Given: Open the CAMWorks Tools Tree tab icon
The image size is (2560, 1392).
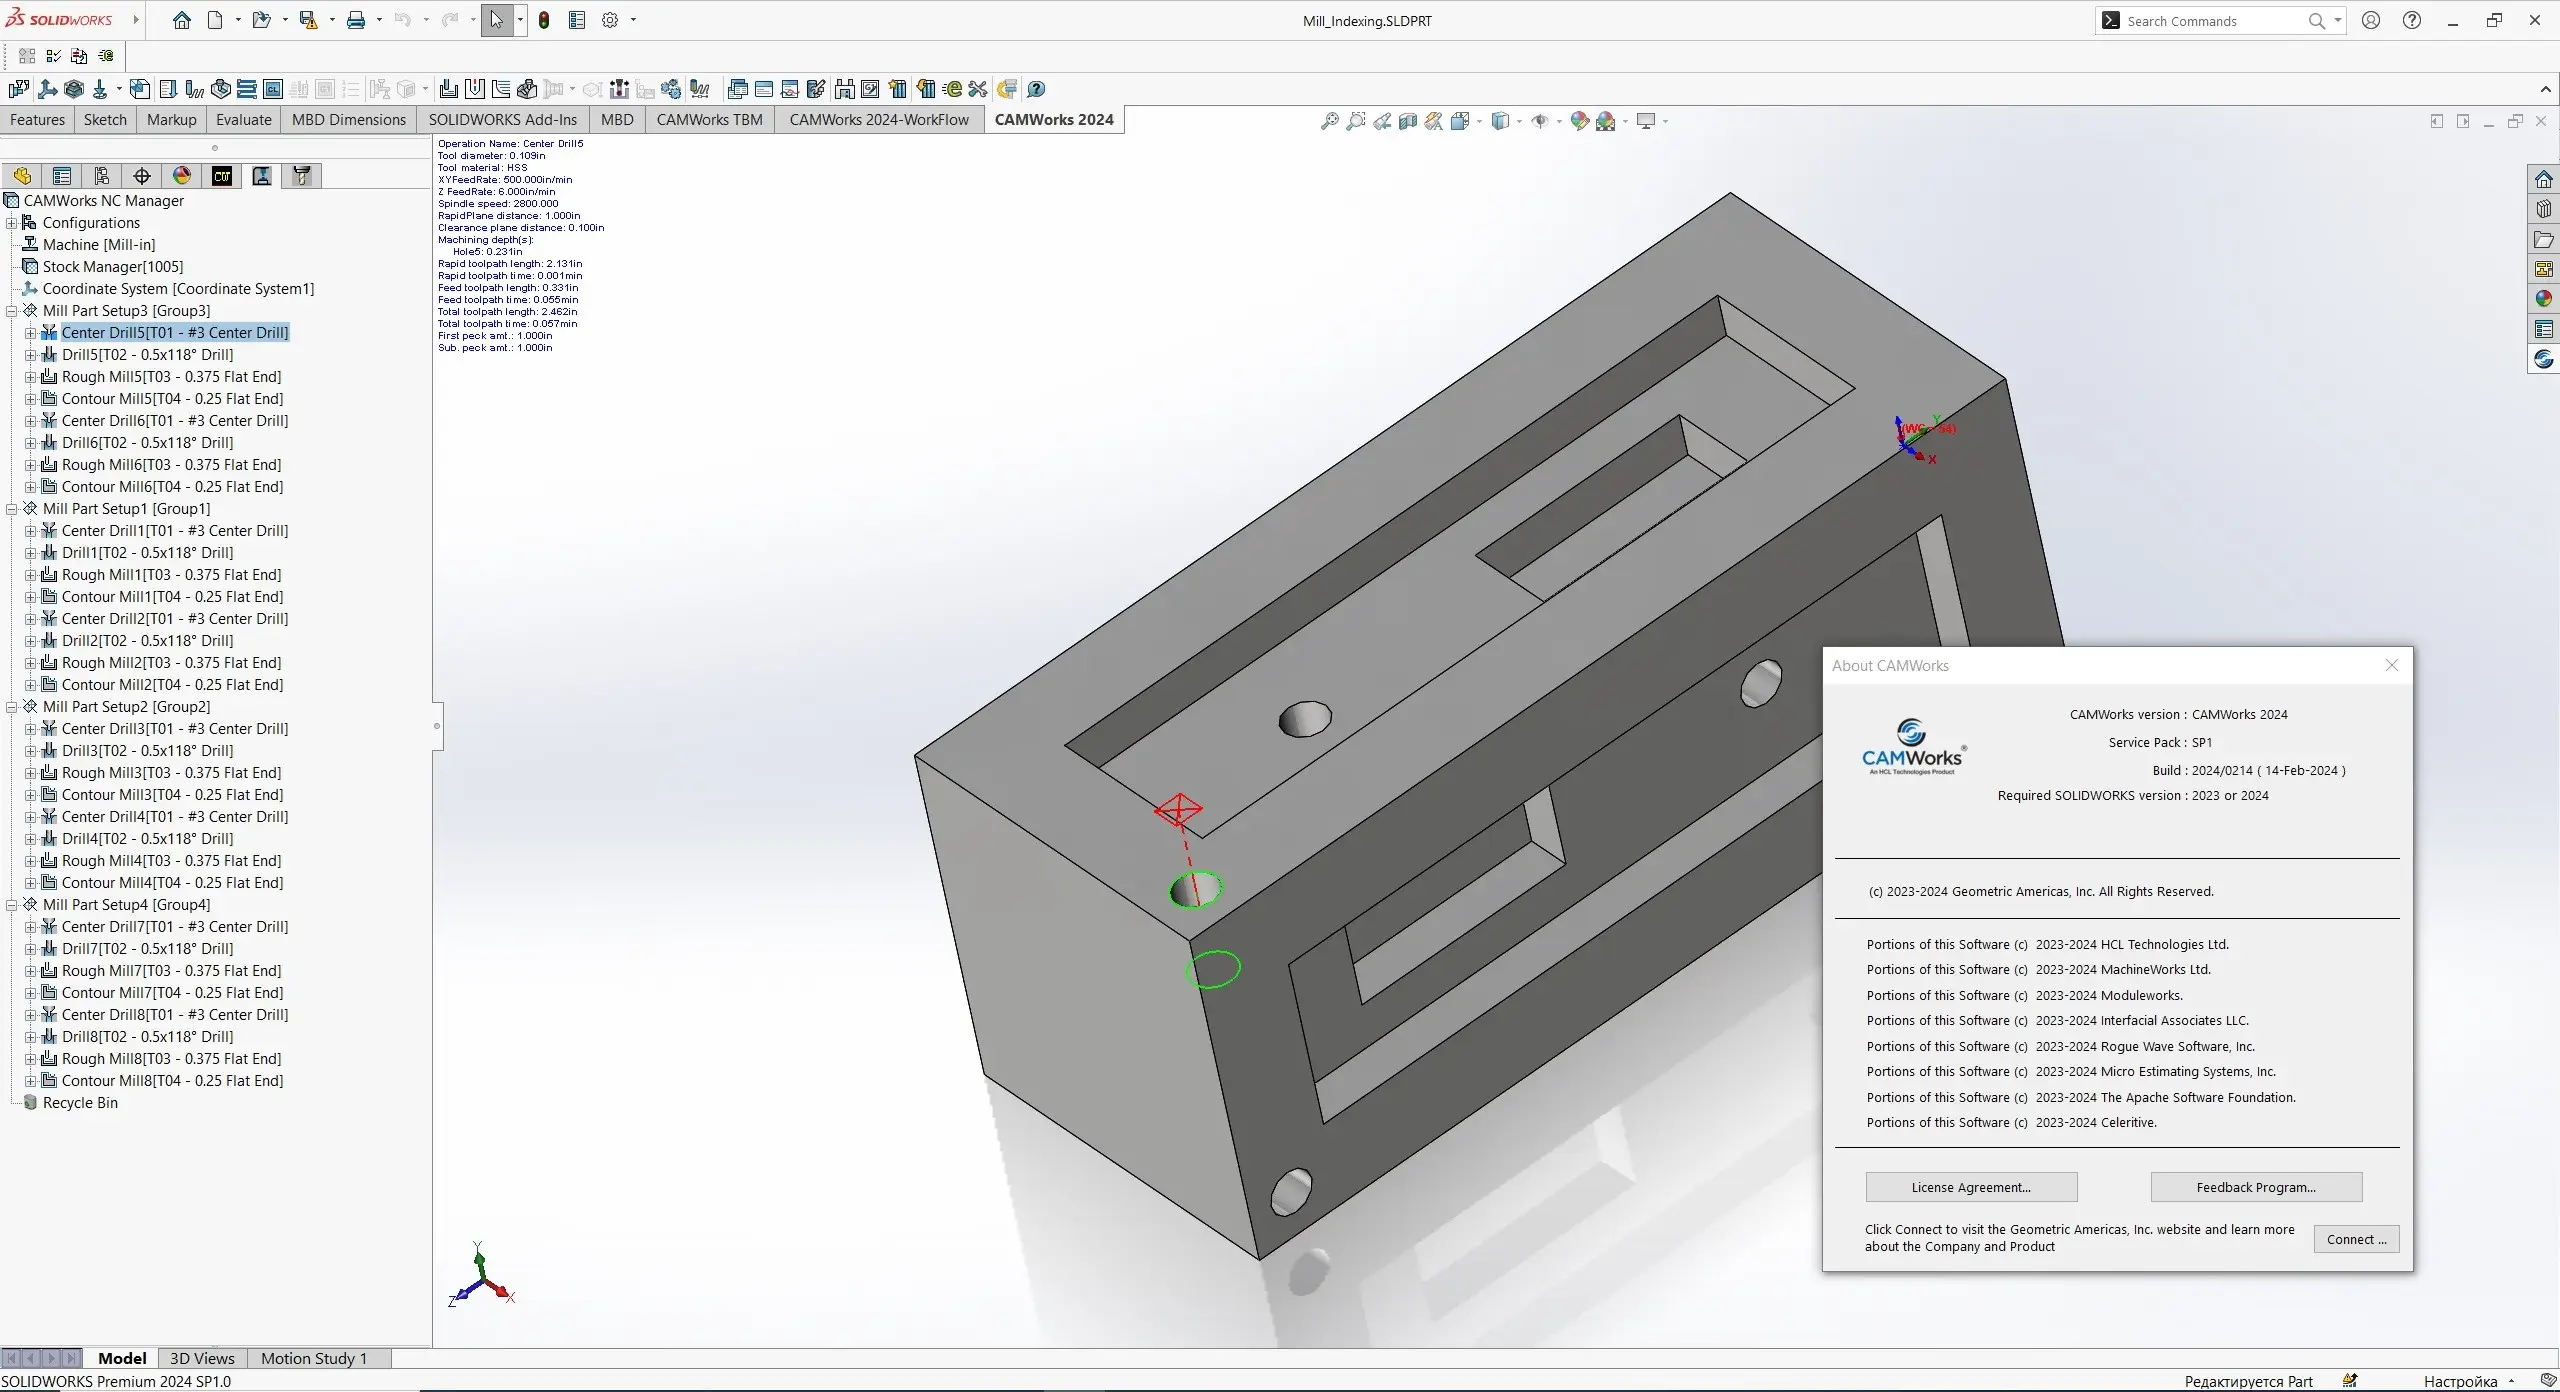Looking at the screenshot, I should click(x=302, y=176).
